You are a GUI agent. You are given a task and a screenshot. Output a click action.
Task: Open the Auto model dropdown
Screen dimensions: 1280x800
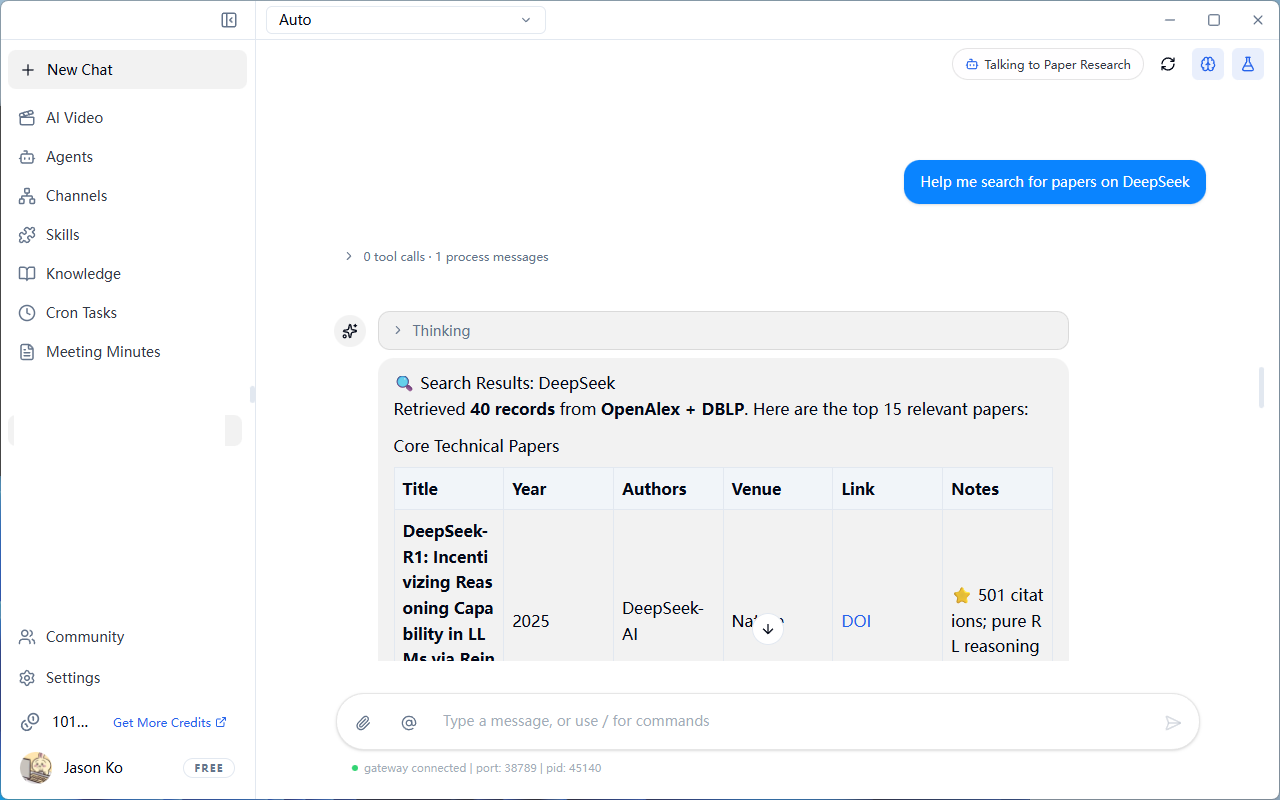pyautogui.click(x=406, y=20)
